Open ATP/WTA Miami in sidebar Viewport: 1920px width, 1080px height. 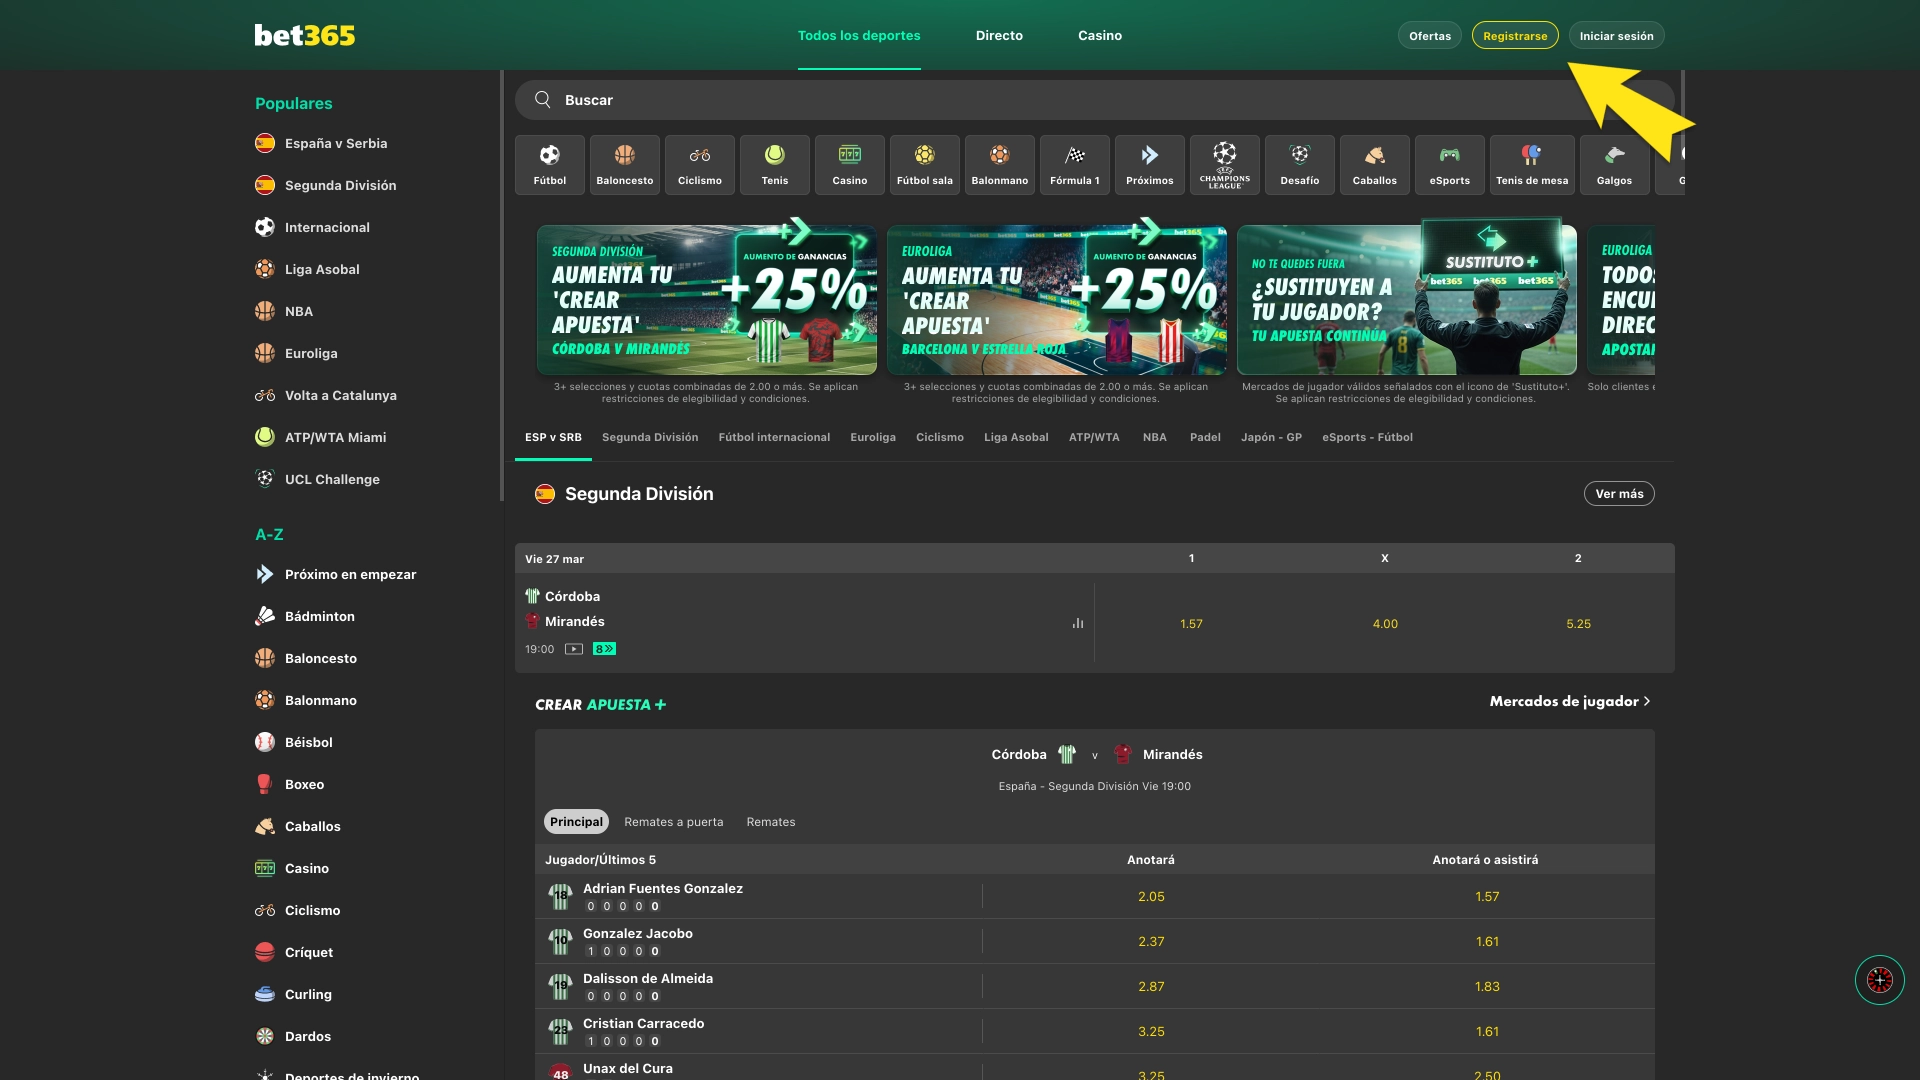335,437
